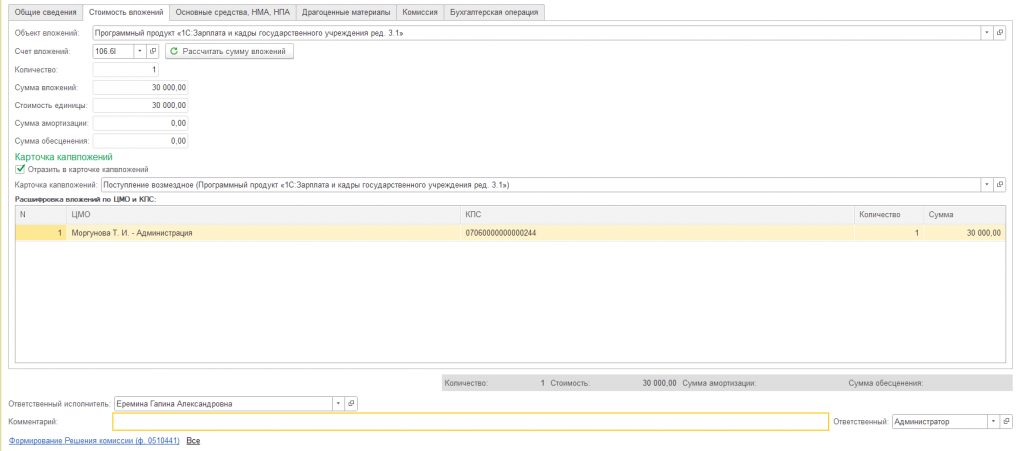
Task: Click the Комментарий input field
Action: tap(470, 422)
